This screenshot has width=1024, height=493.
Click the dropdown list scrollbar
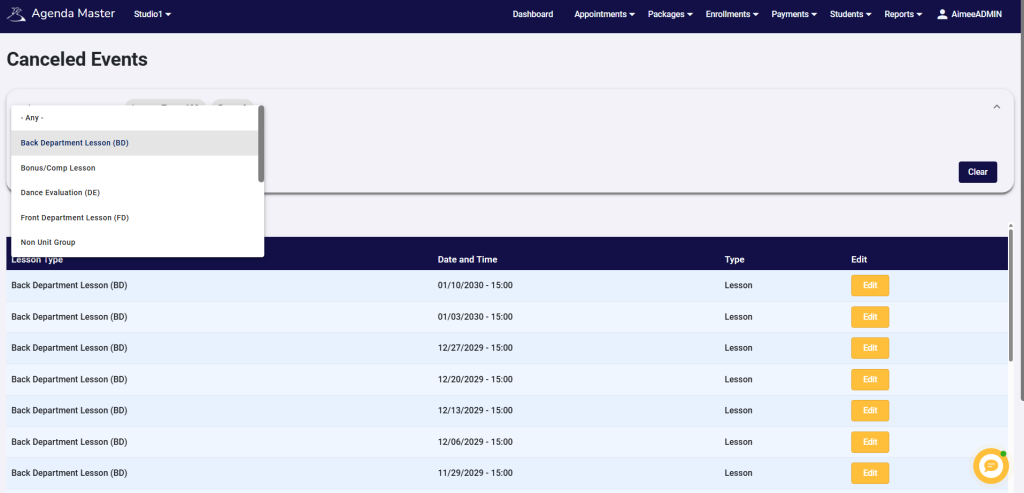[261, 144]
